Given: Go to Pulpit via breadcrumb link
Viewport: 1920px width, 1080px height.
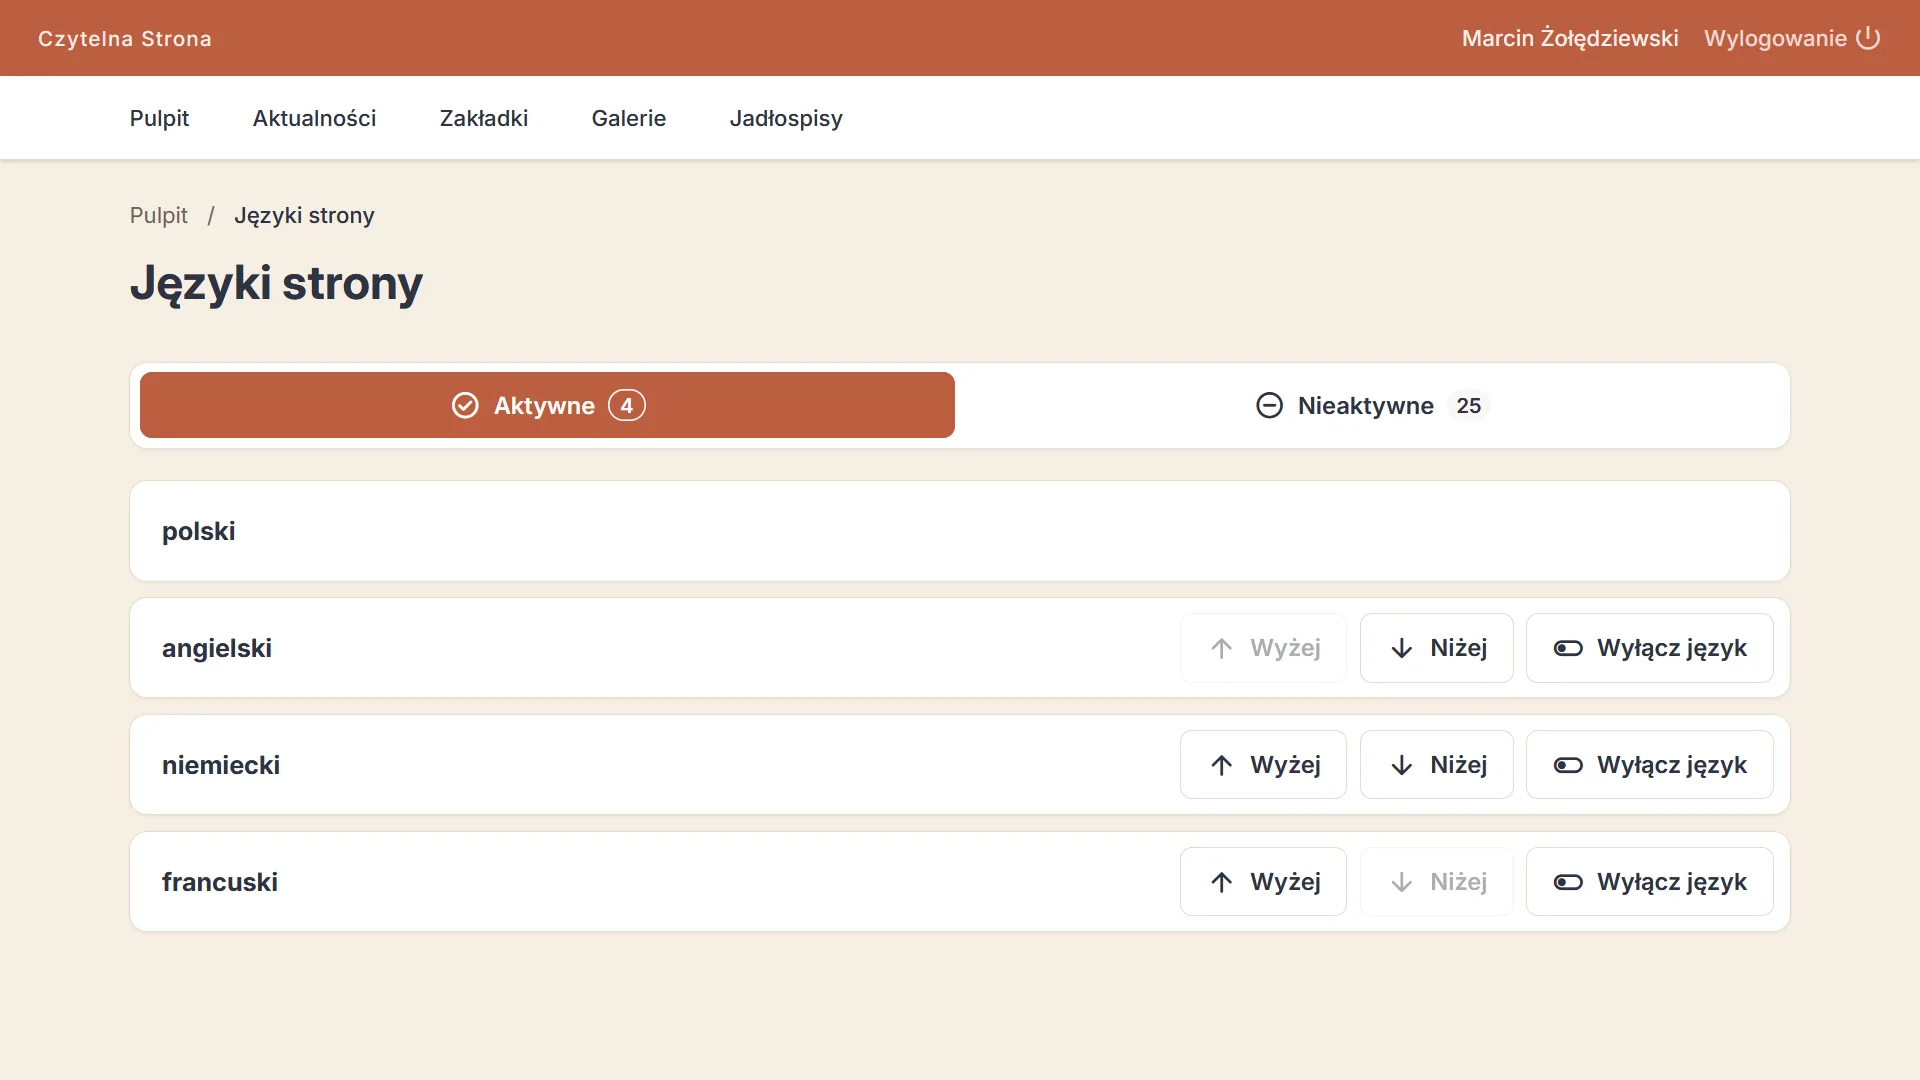Looking at the screenshot, I should pos(158,215).
